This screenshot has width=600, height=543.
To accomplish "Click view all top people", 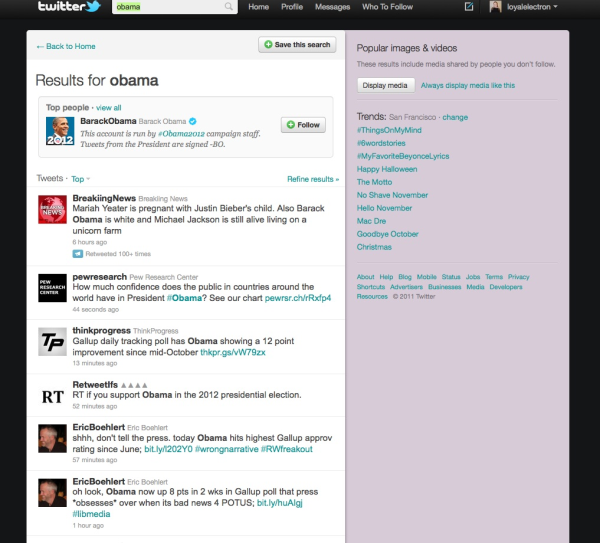I will click(109, 108).
